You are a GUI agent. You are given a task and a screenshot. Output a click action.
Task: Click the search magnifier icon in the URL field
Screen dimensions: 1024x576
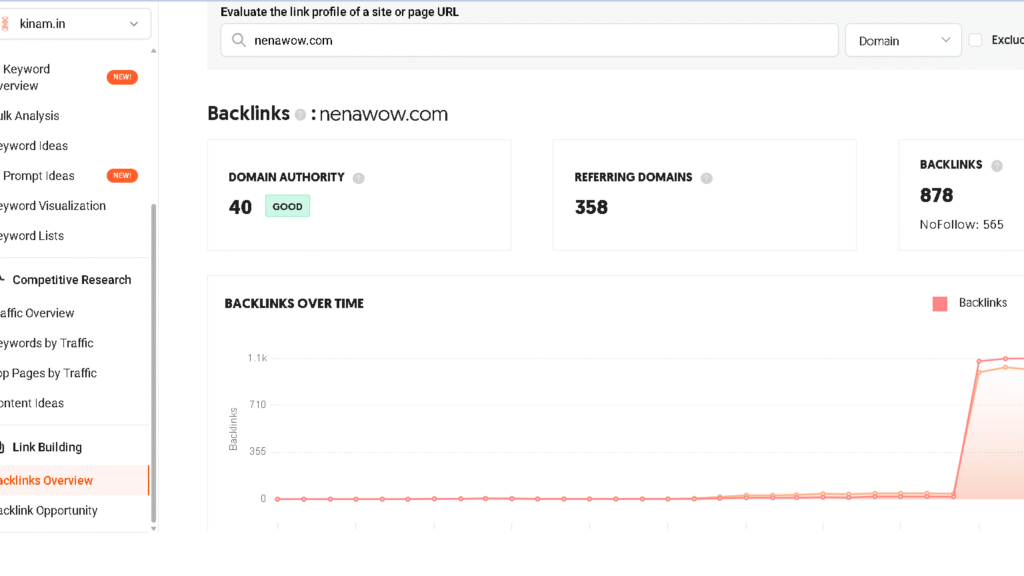click(238, 40)
